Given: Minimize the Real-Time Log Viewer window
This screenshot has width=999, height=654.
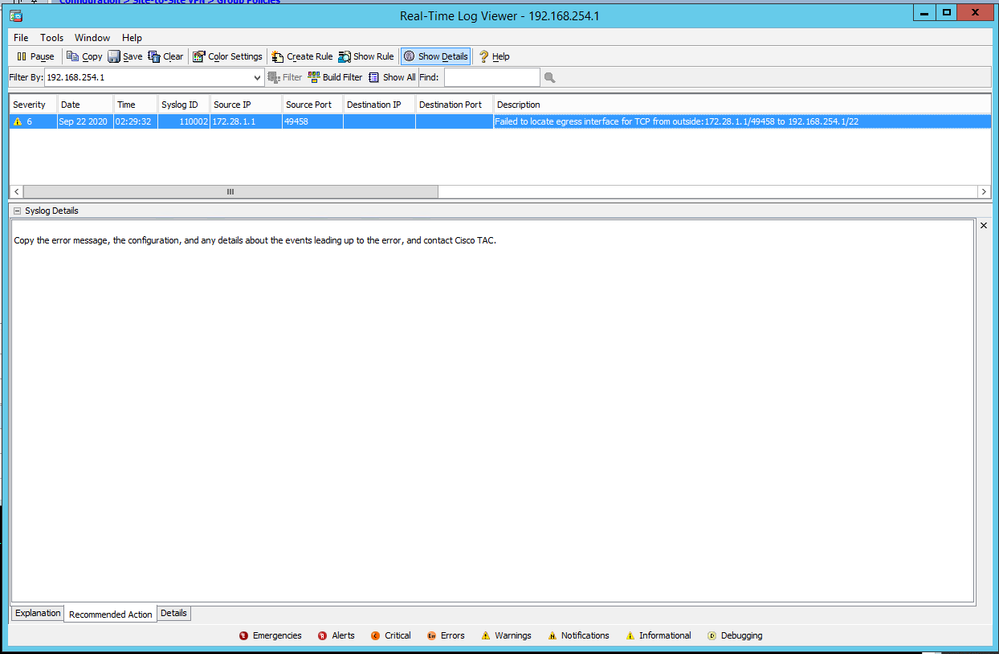Looking at the screenshot, I should (x=924, y=13).
